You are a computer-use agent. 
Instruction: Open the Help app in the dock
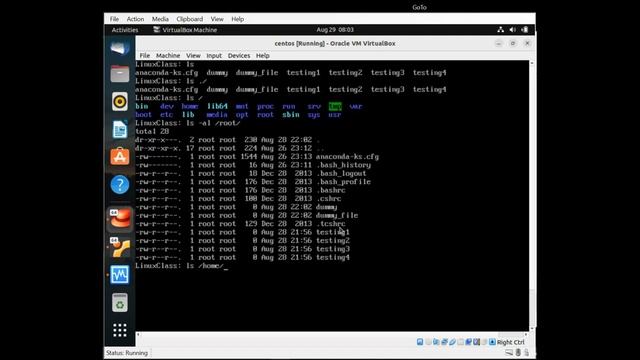point(120,185)
